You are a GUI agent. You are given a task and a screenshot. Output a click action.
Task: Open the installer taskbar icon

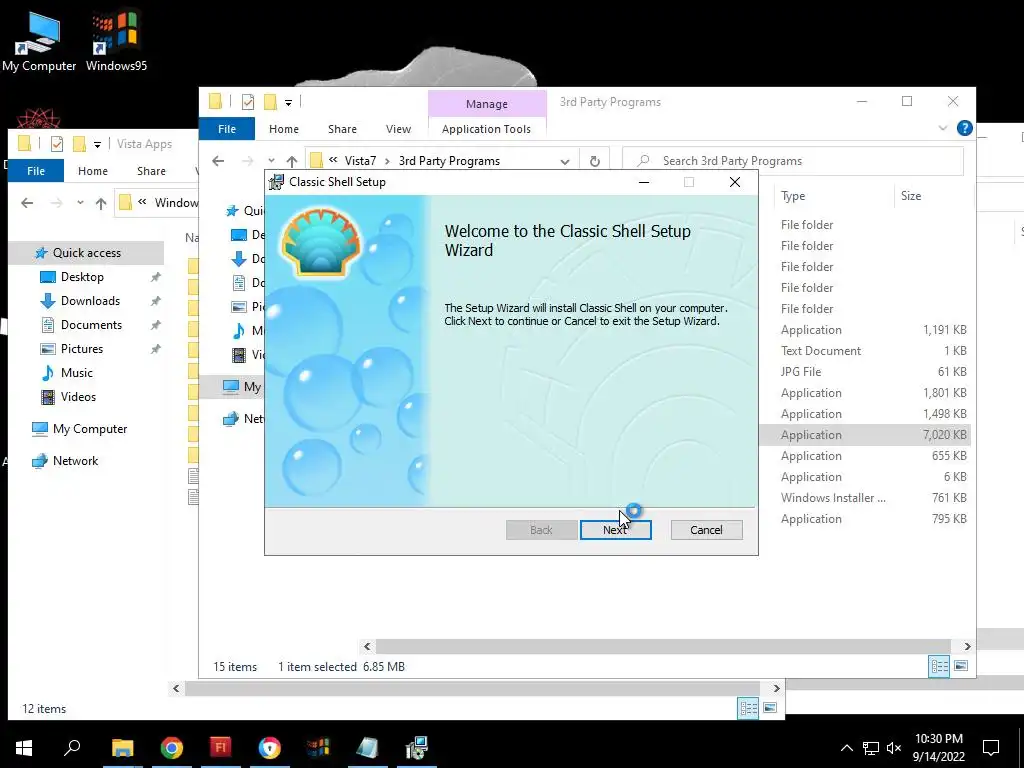tap(416, 748)
